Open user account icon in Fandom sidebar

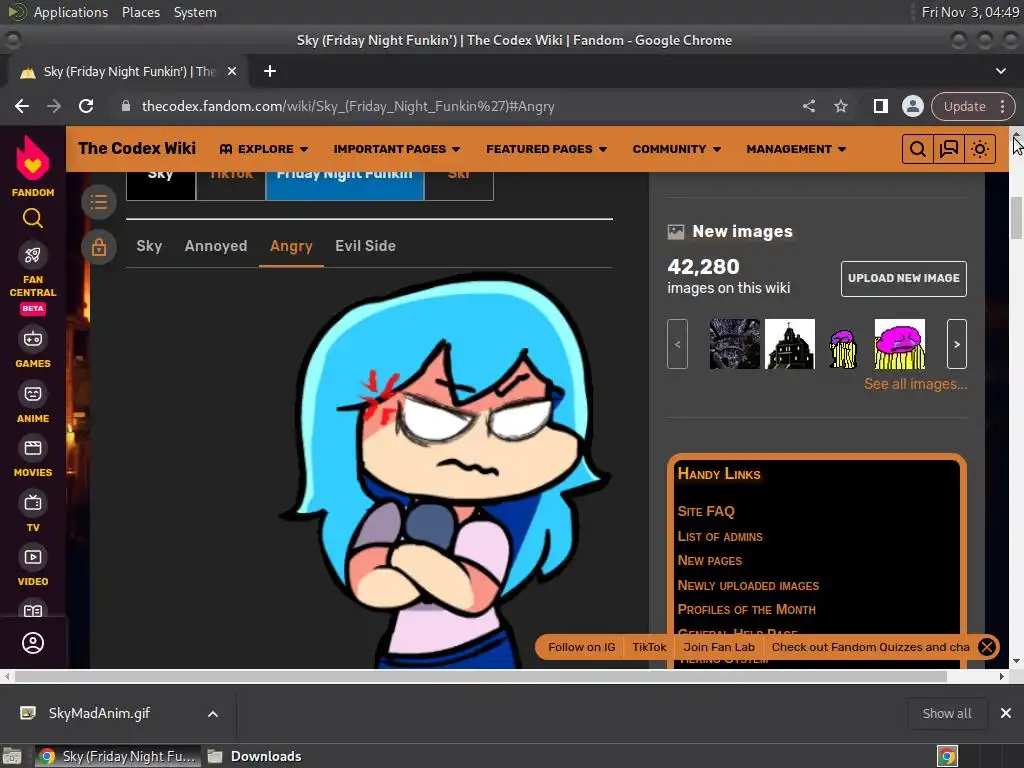click(x=33, y=643)
